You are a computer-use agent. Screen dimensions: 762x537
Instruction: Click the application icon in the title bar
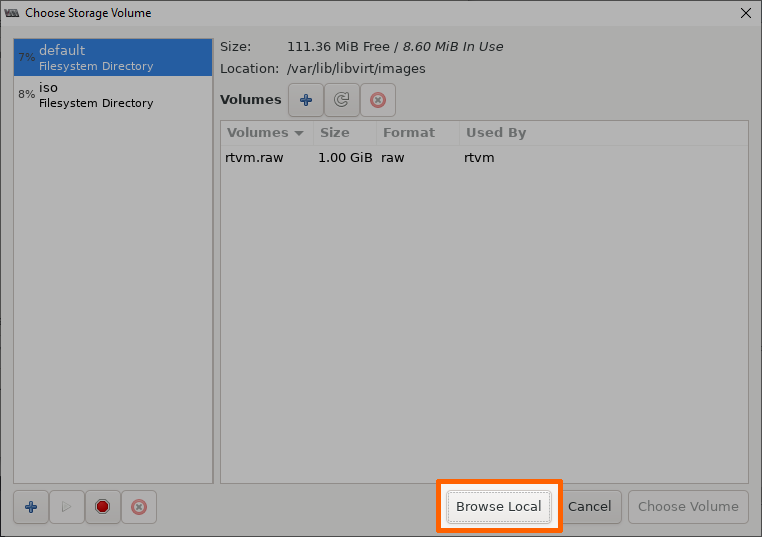[x=11, y=13]
